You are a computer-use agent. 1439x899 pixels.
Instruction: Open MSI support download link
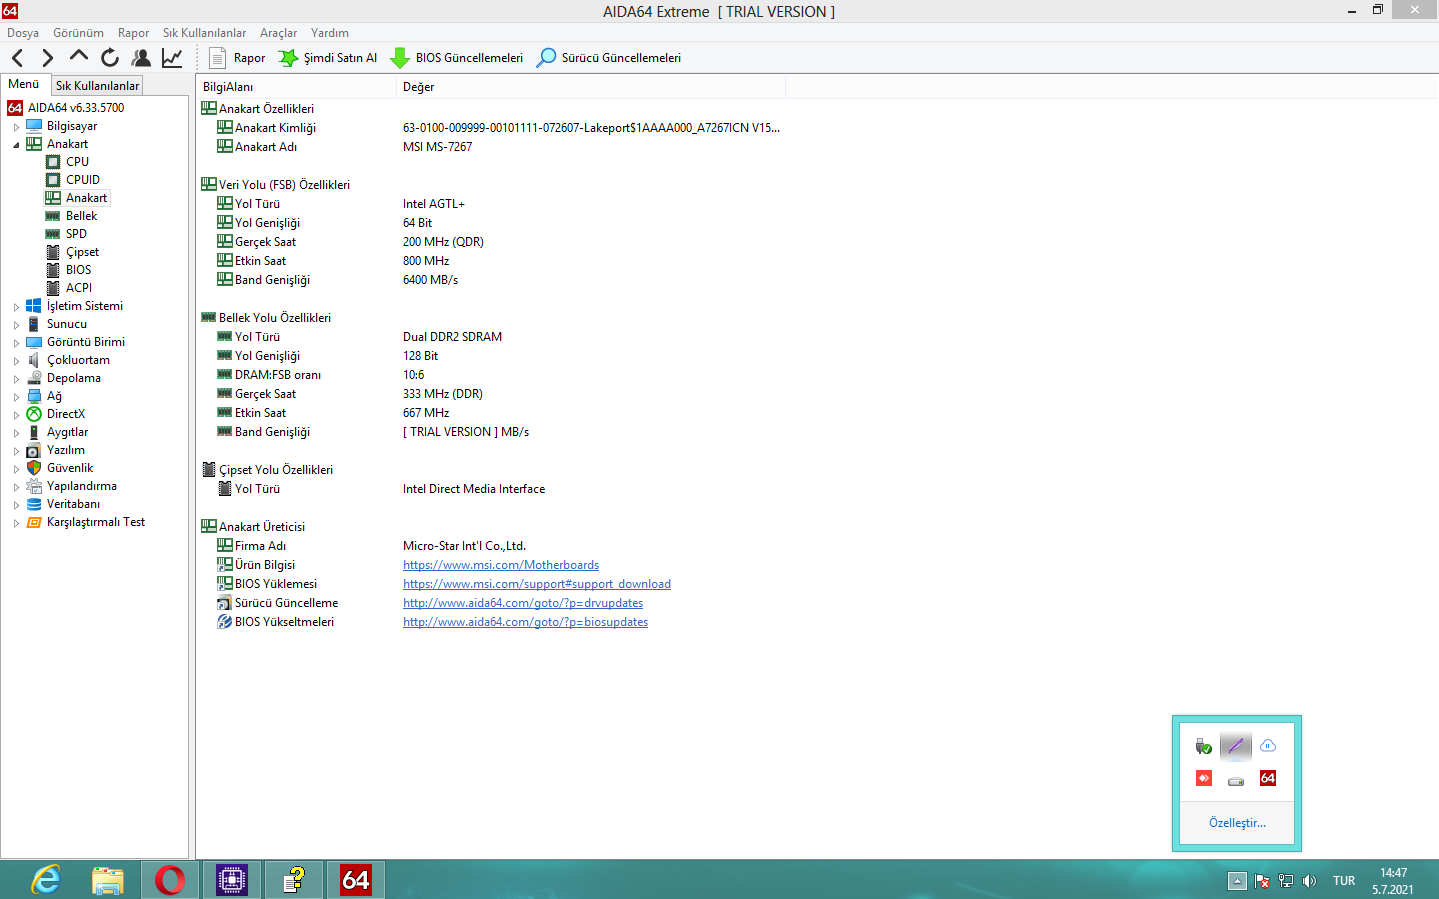pyautogui.click(x=537, y=584)
